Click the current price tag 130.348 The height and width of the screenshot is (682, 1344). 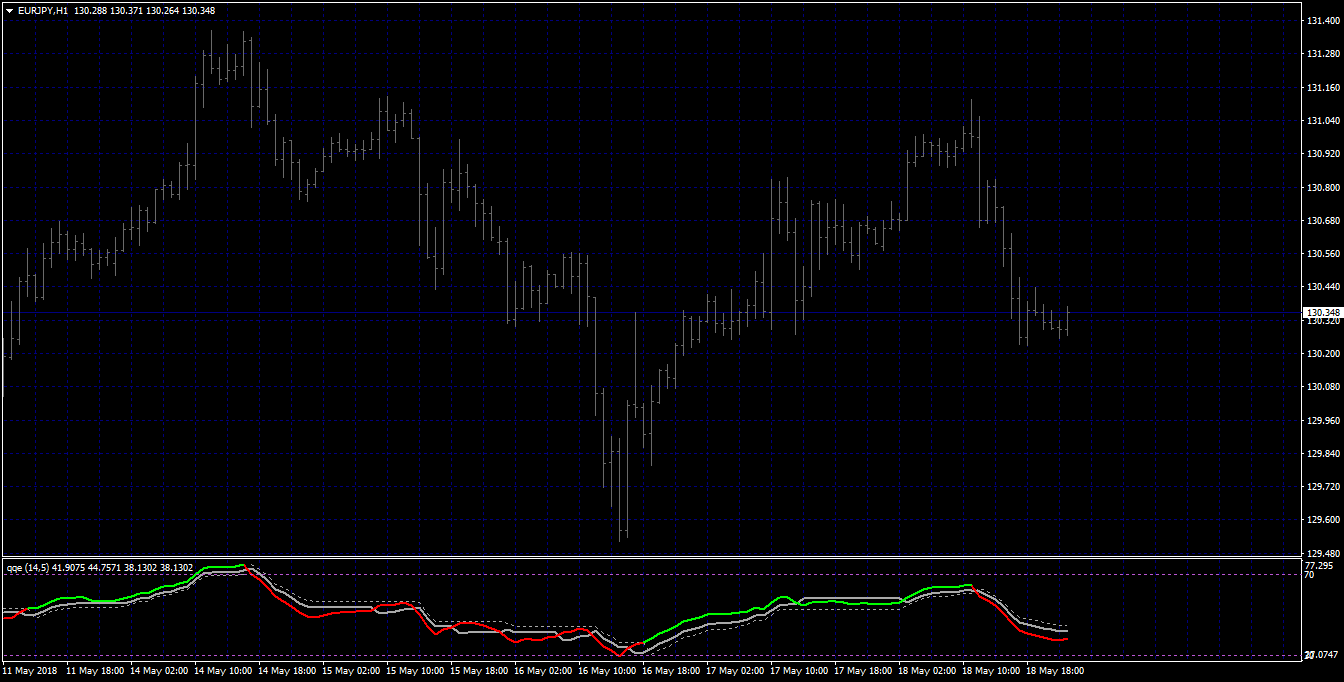point(1322,312)
